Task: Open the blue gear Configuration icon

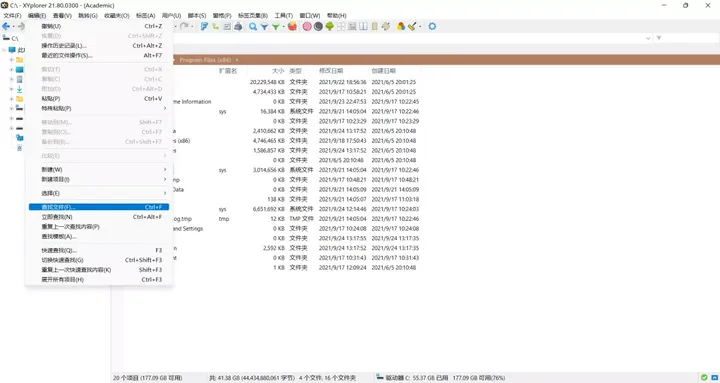Action: (x=432, y=27)
